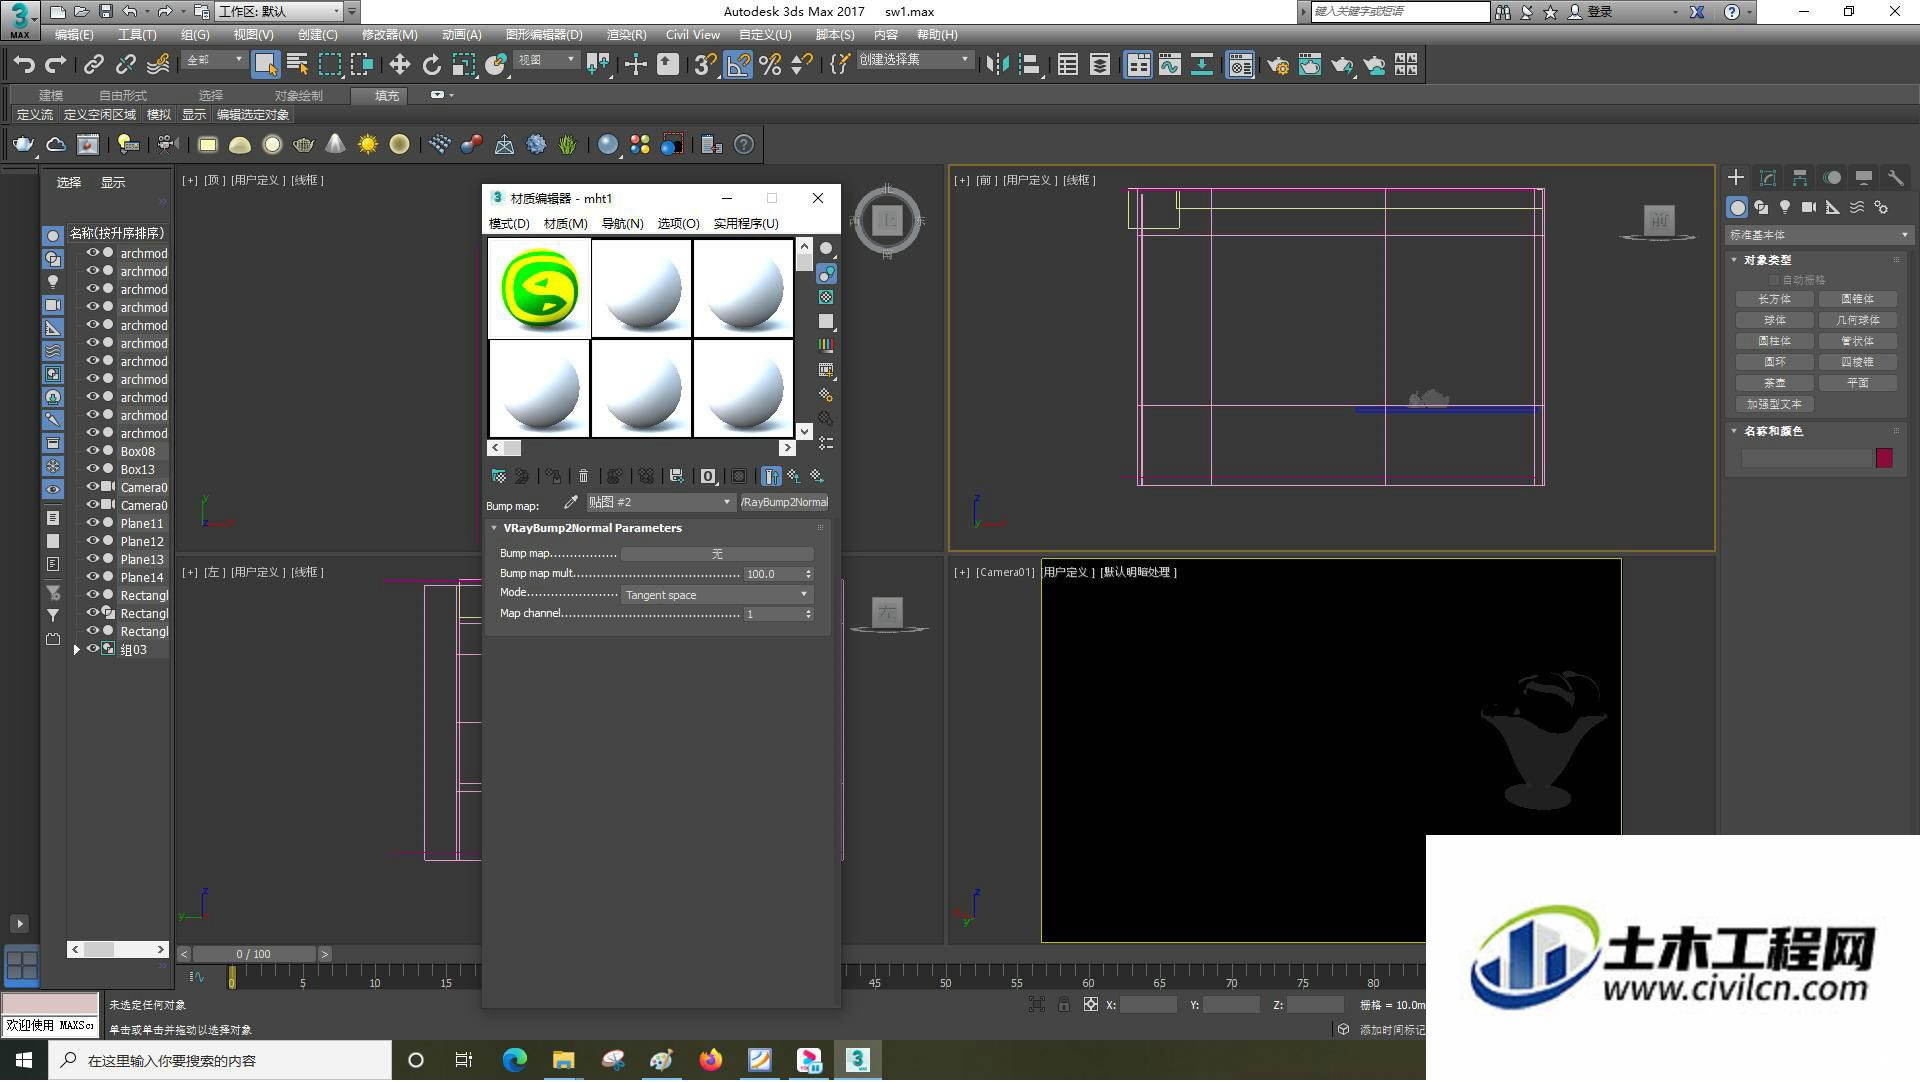Toggle visibility eye of Plane12
Screen dimensions: 1920x1082
[x=93, y=542]
